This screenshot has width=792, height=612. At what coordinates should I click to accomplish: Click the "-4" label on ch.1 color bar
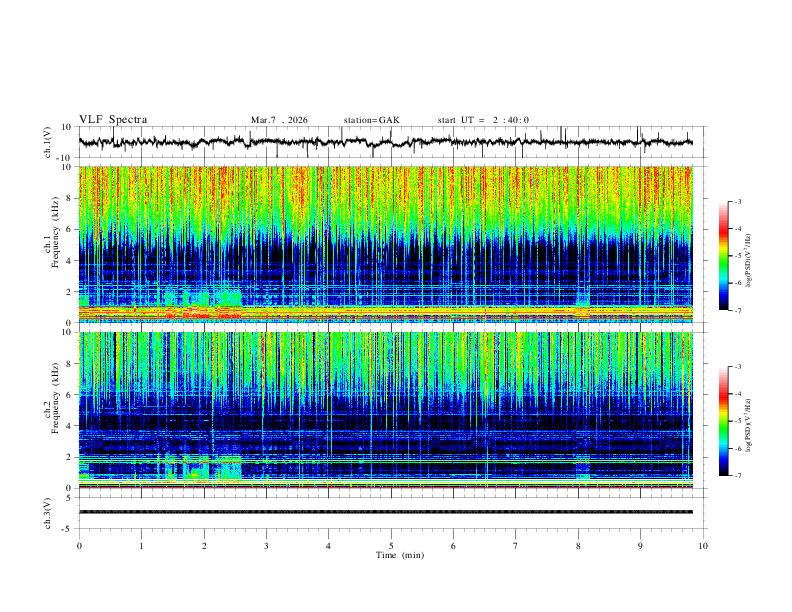point(737,229)
